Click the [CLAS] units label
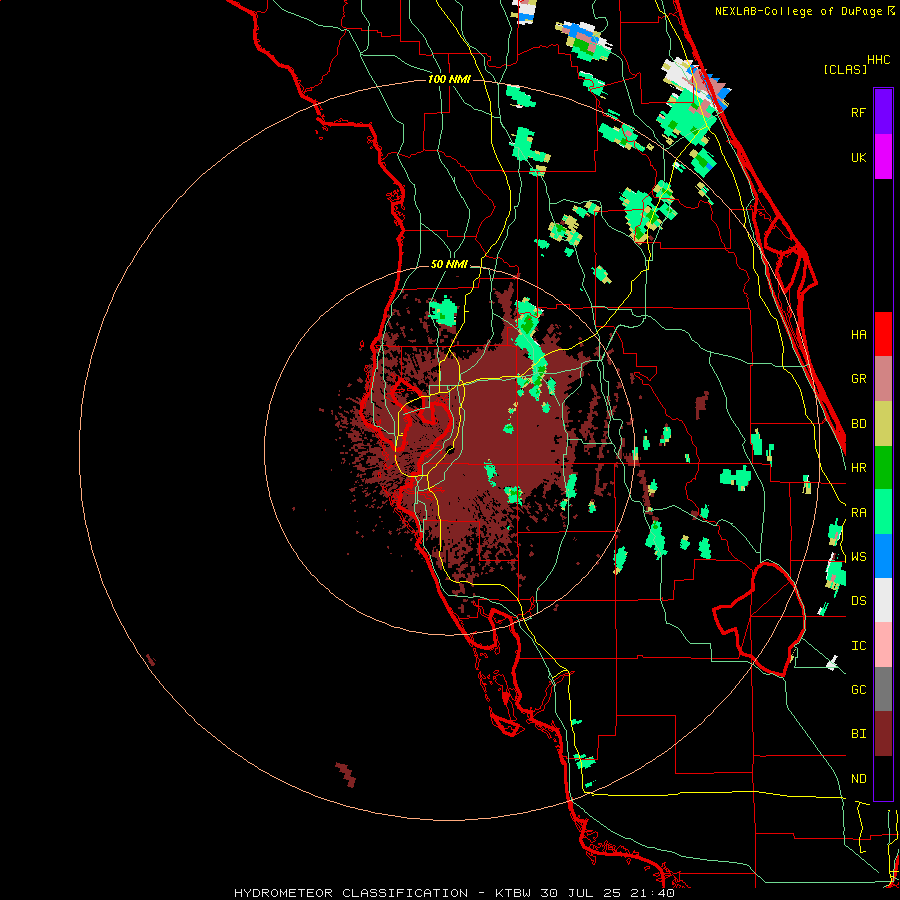The height and width of the screenshot is (900, 900). pos(845,69)
